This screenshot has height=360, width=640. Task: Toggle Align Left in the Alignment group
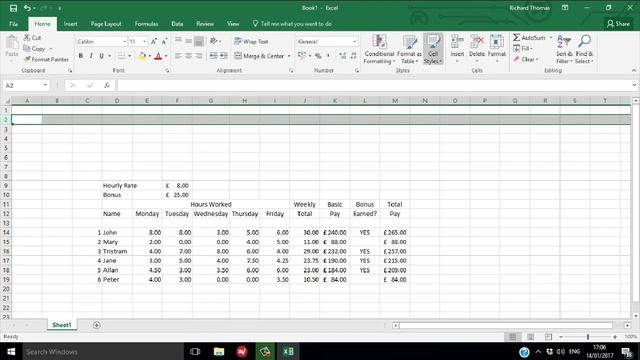(178, 56)
